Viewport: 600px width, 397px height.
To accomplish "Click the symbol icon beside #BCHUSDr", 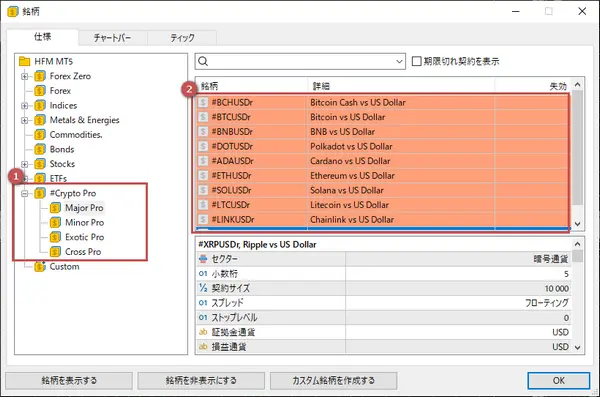I will (x=203, y=102).
